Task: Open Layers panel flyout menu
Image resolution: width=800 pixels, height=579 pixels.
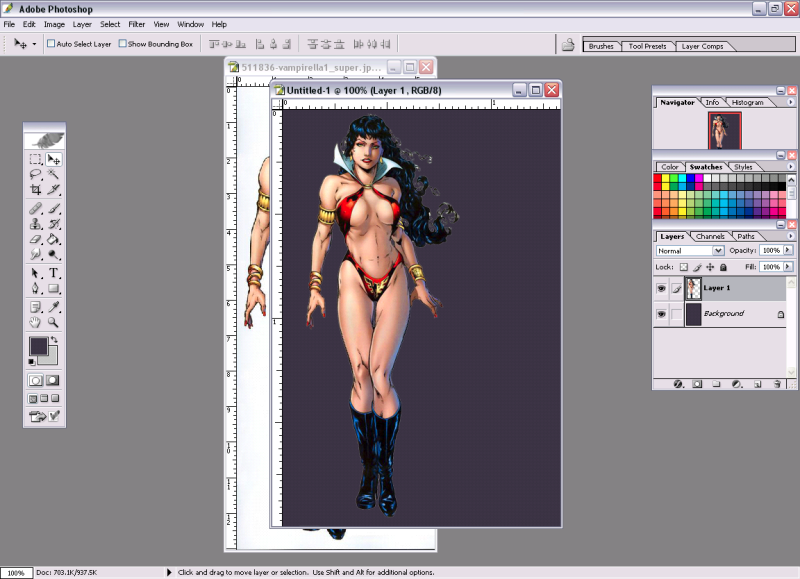Action: coord(790,236)
